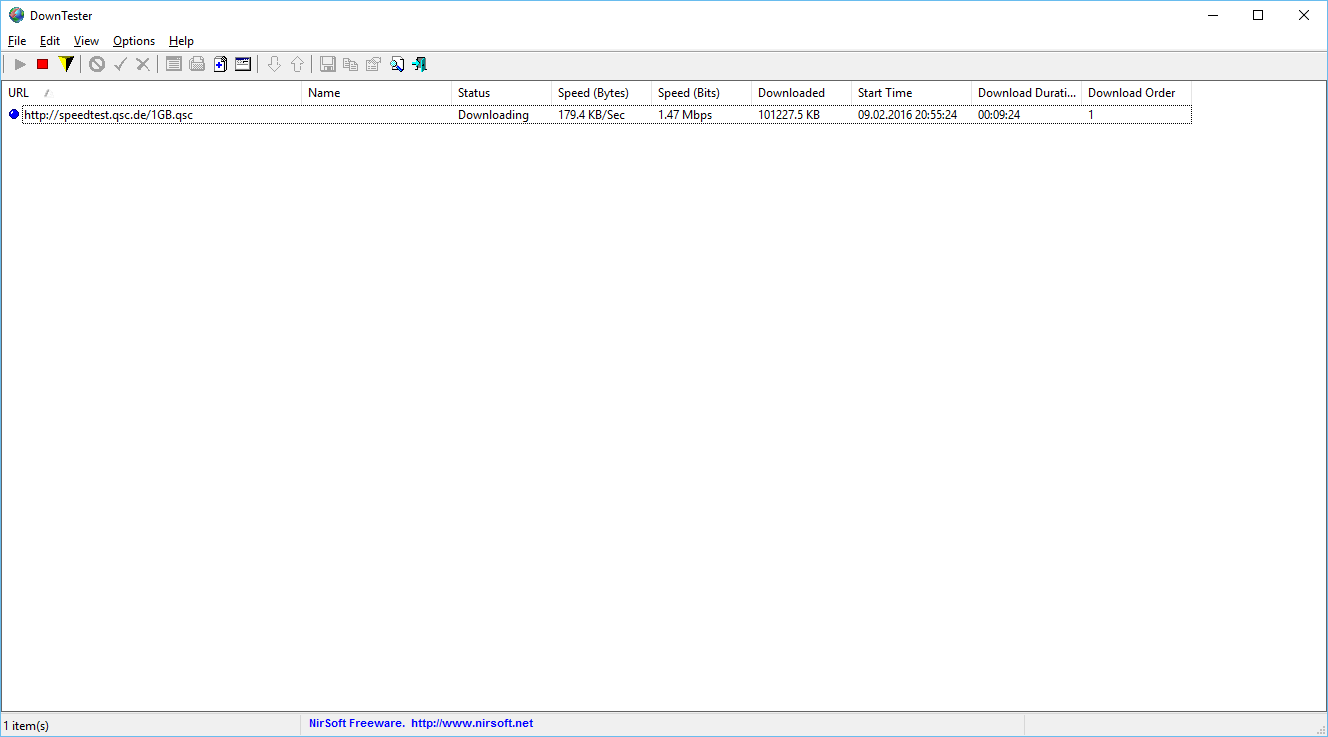Open the add new URL icon
The image size is (1328, 737).
220,64
